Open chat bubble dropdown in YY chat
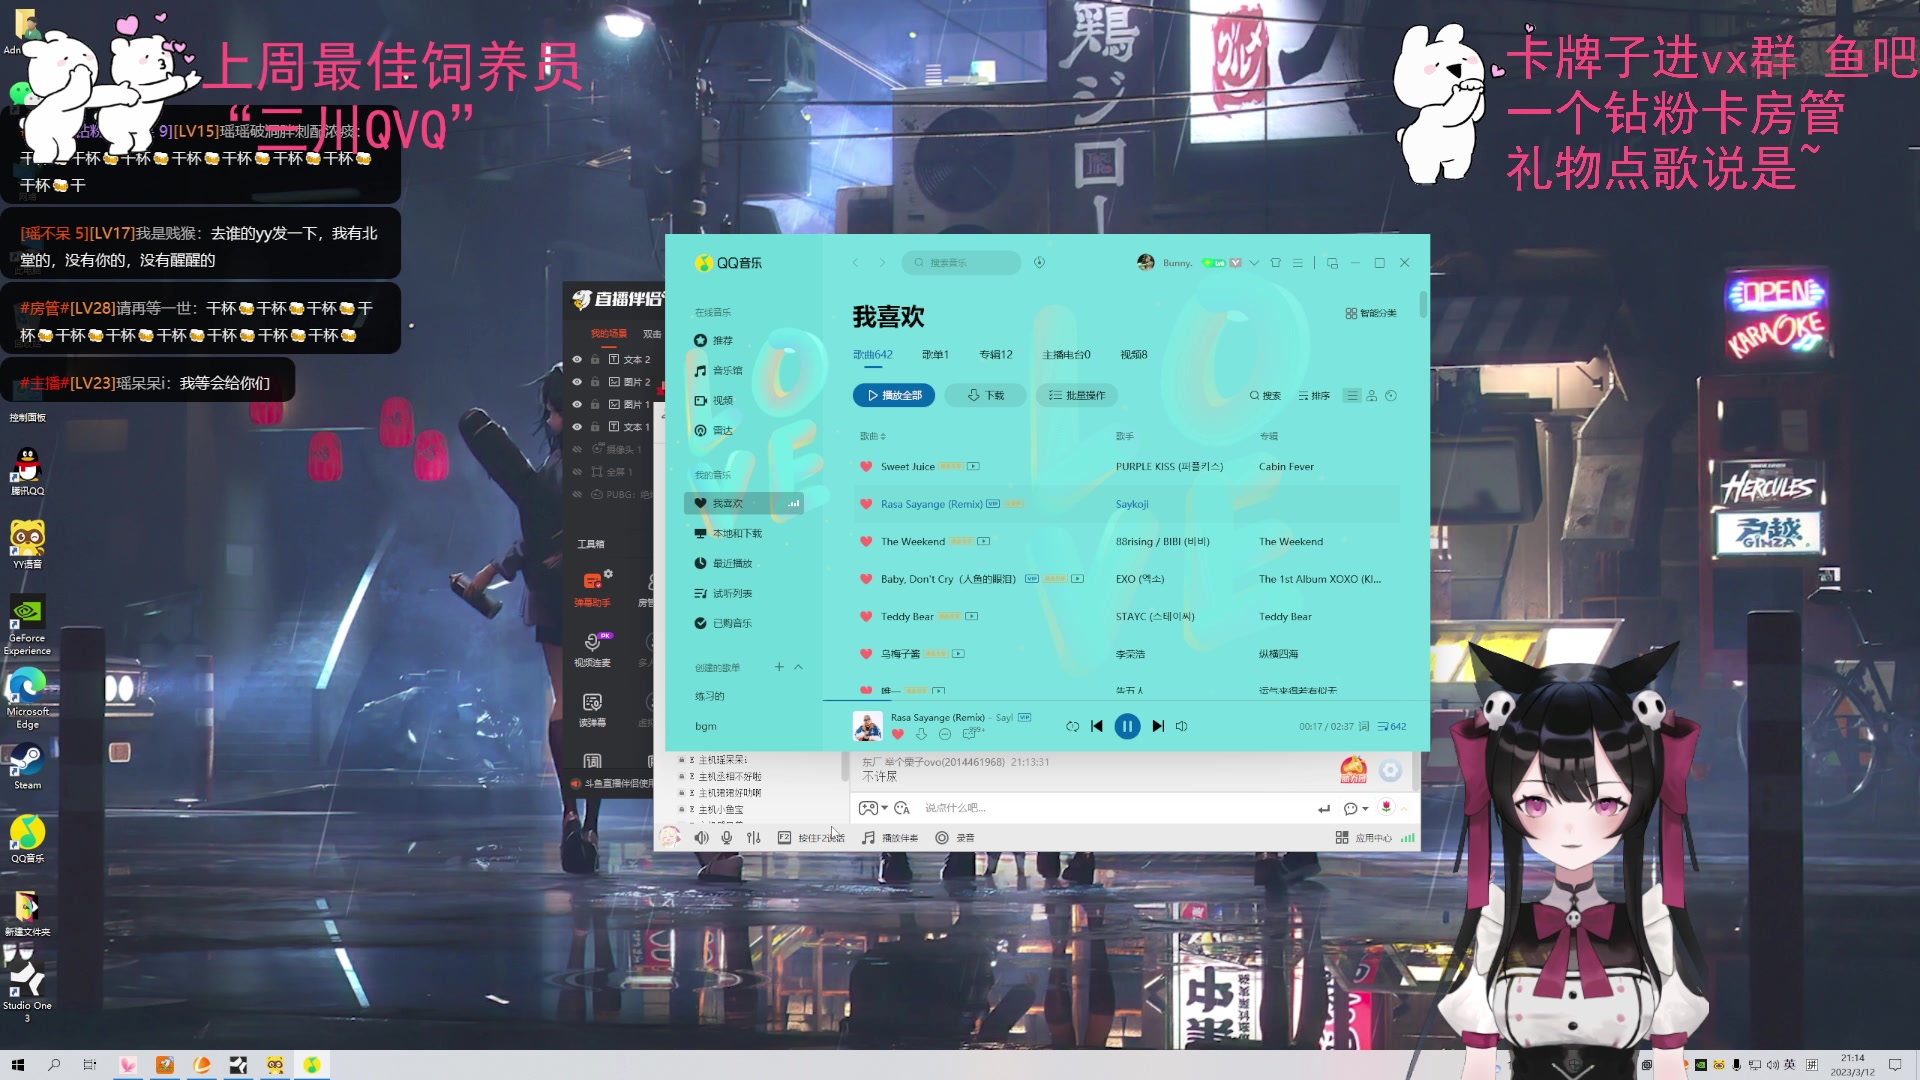1920x1080 pixels. 1355,808
